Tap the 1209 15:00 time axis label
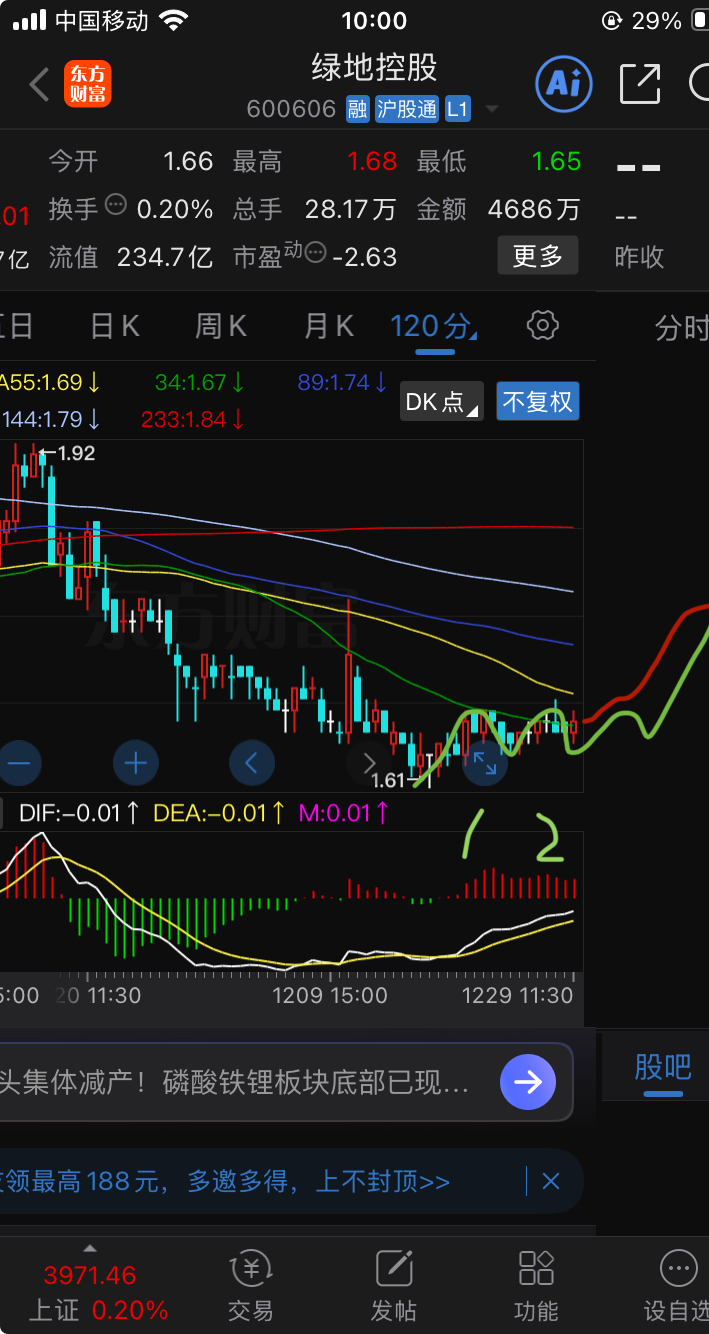The width and height of the screenshot is (709, 1334). pos(329,996)
